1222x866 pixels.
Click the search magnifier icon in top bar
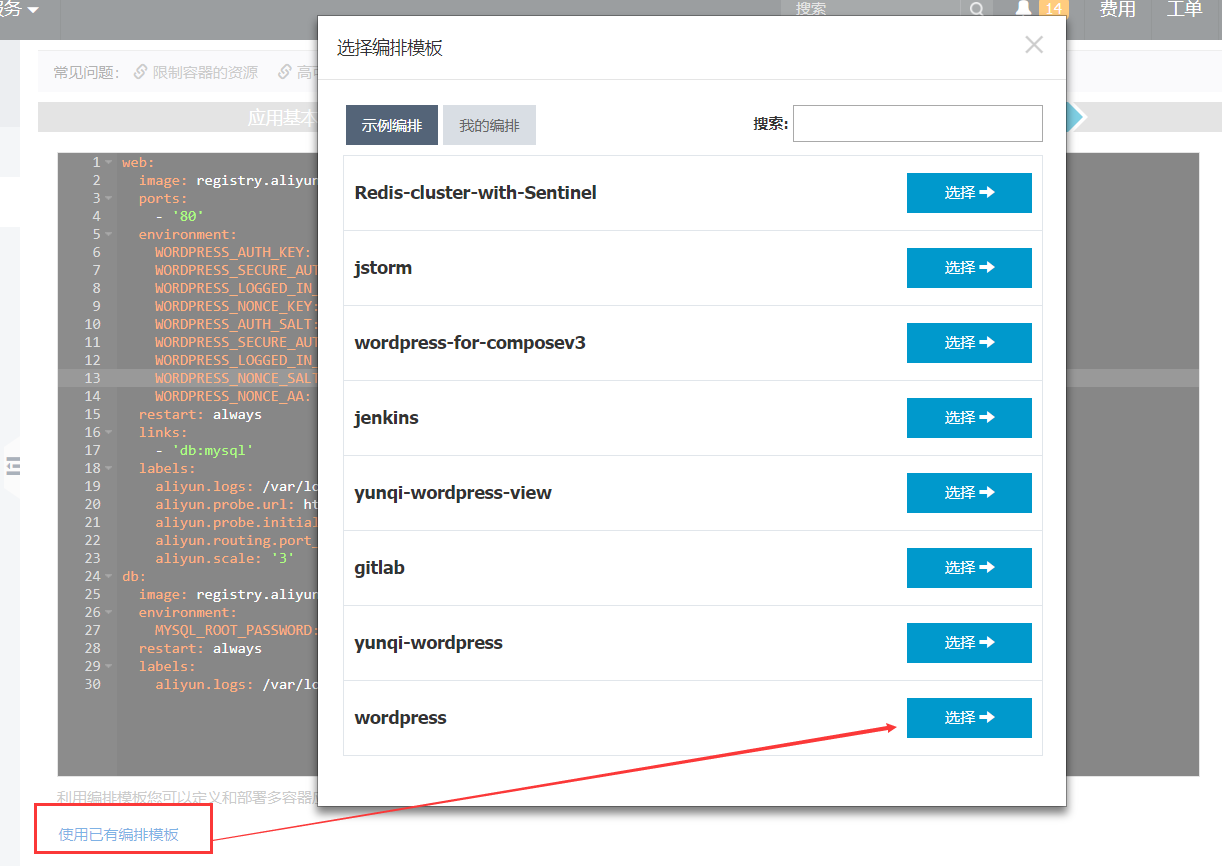click(976, 9)
